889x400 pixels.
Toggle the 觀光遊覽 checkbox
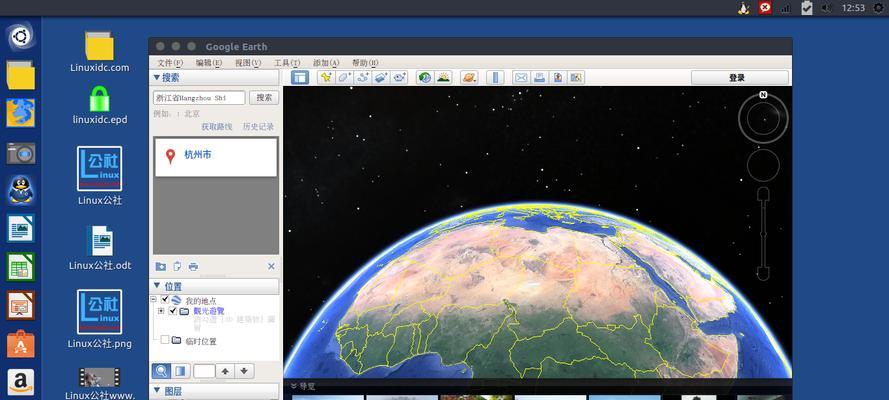(173, 310)
